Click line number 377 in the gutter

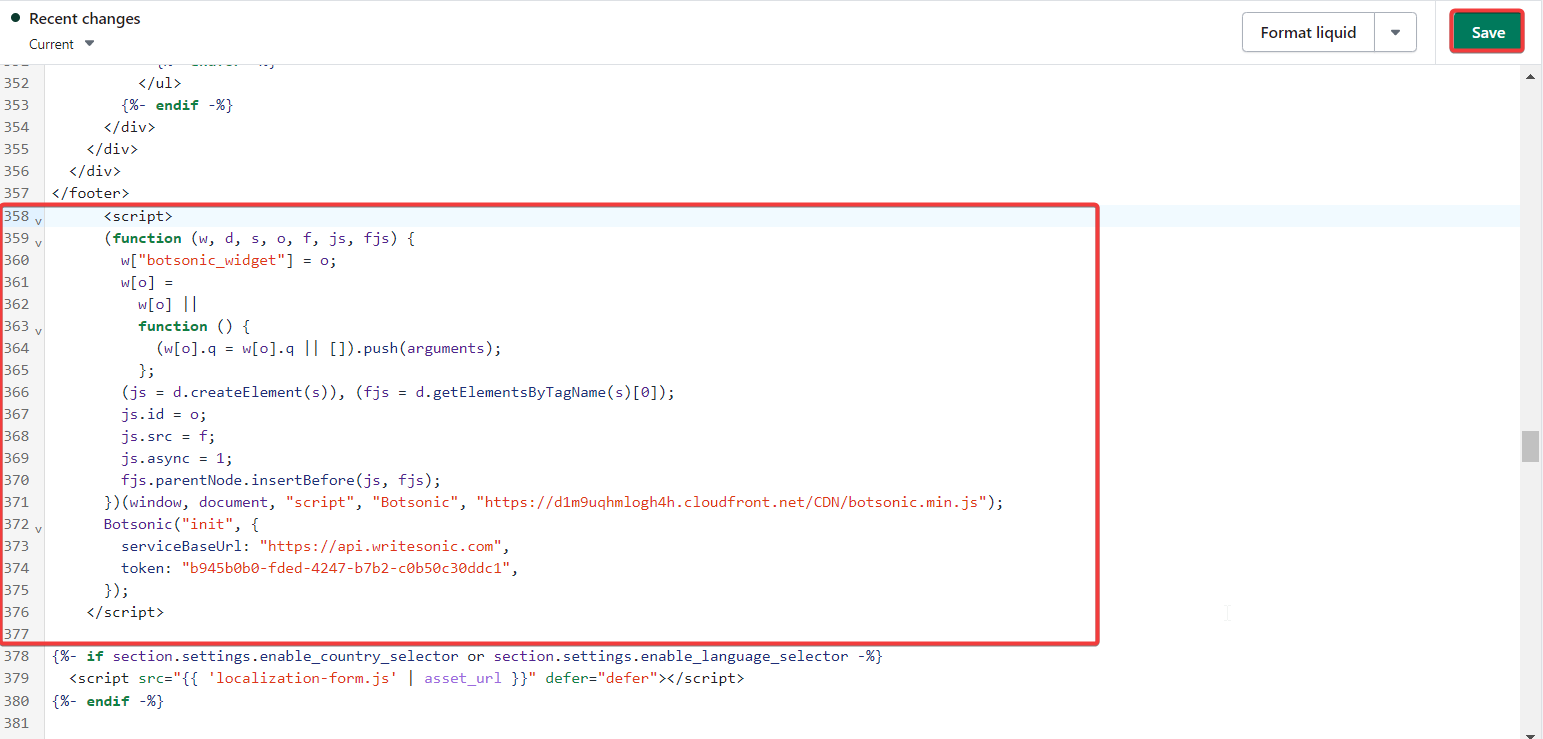coord(16,634)
